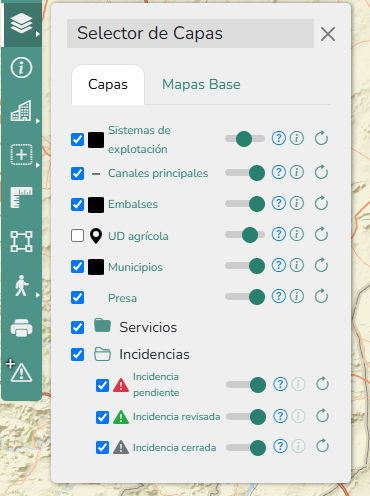
Task: Uncheck Incidencia pendiente checkbox
Action: coord(102,385)
